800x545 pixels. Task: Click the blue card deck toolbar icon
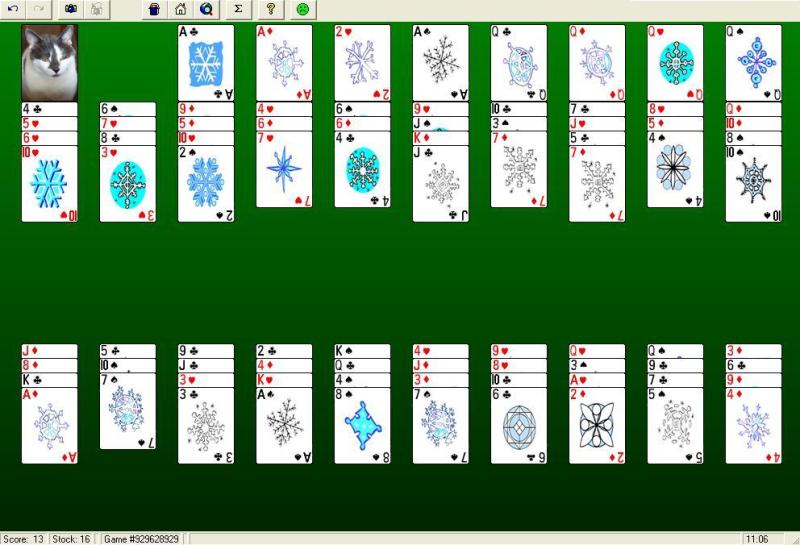click(x=153, y=9)
